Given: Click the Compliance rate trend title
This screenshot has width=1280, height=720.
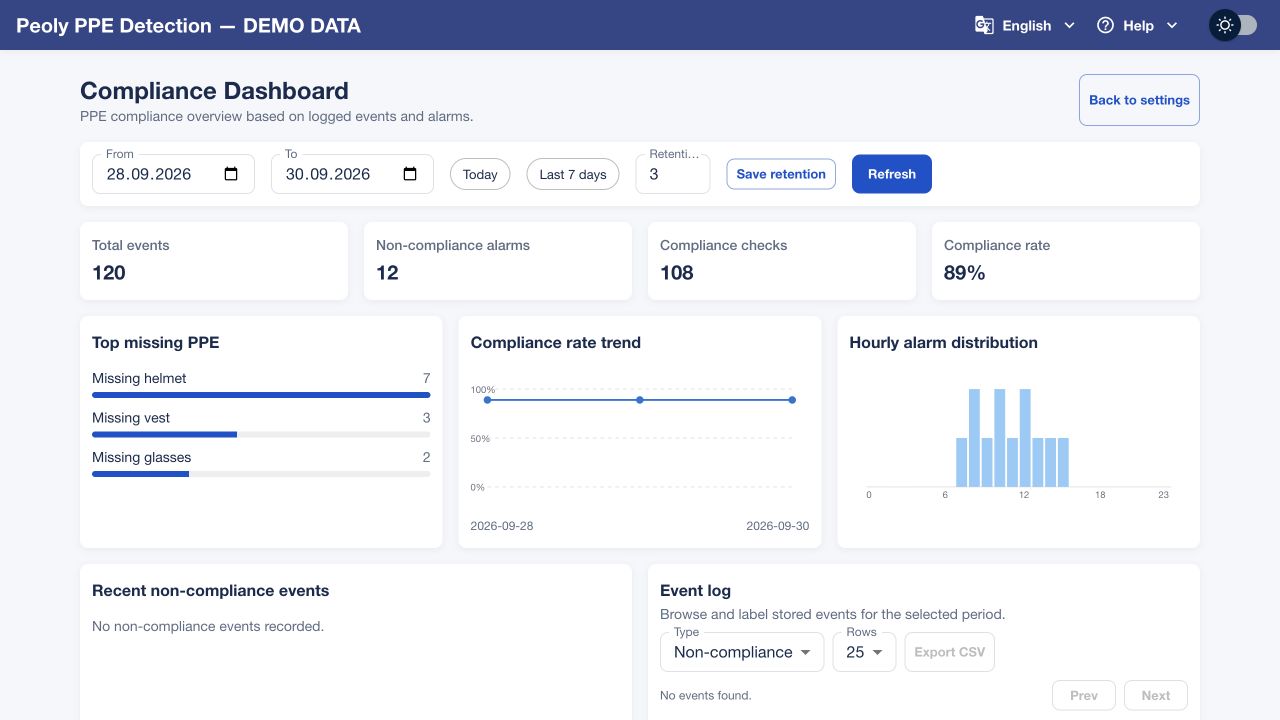Looking at the screenshot, I should click(x=556, y=342).
